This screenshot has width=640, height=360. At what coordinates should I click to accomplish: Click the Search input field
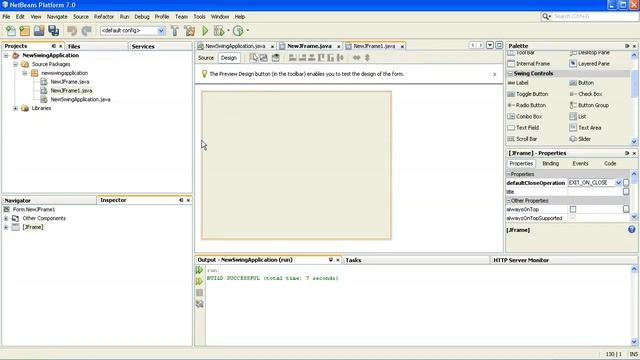[x=595, y=16]
